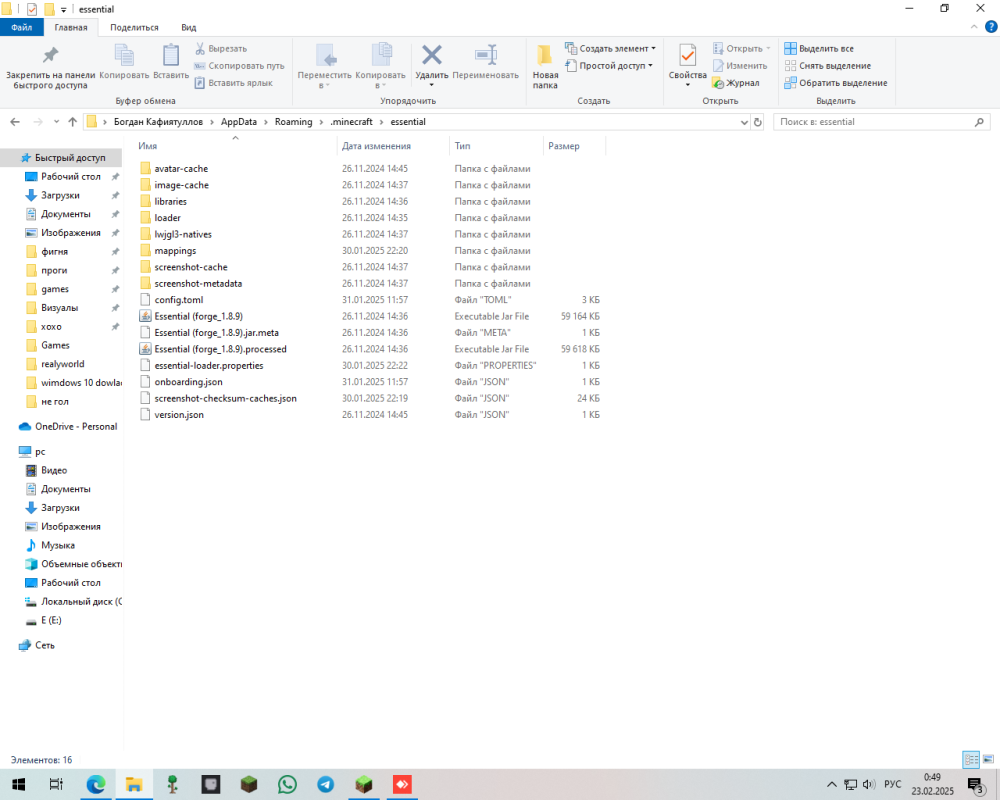The height and width of the screenshot is (800, 1000).
Task: Open the Quick Access Toolbar customize dropdown
Action: (63, 10)
